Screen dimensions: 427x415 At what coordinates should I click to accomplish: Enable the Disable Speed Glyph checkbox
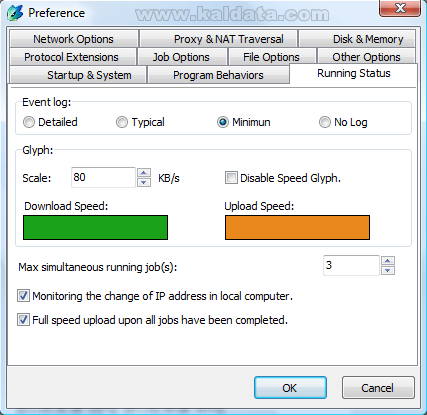click(x=231, y=178)
